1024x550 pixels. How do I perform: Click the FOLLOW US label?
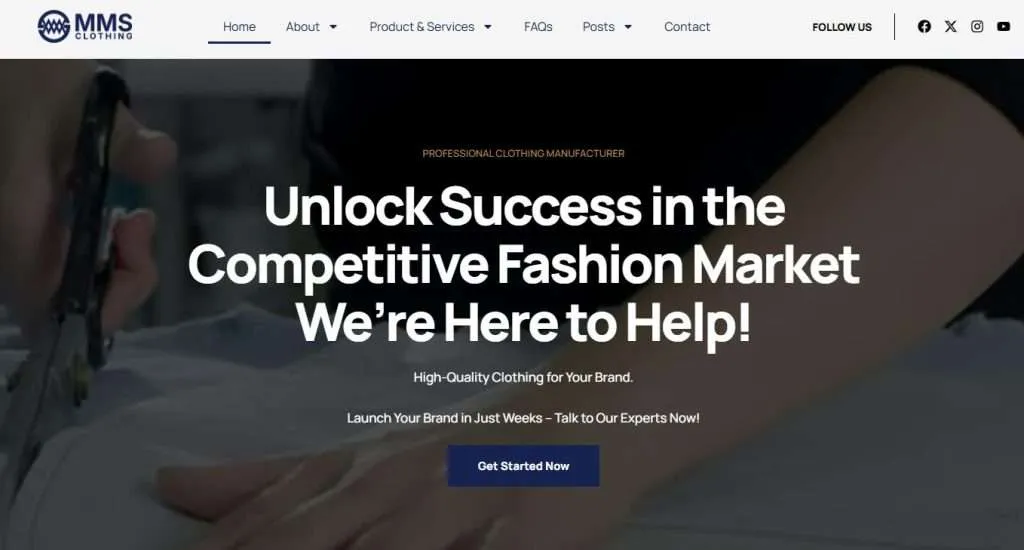tap(842, 27)
